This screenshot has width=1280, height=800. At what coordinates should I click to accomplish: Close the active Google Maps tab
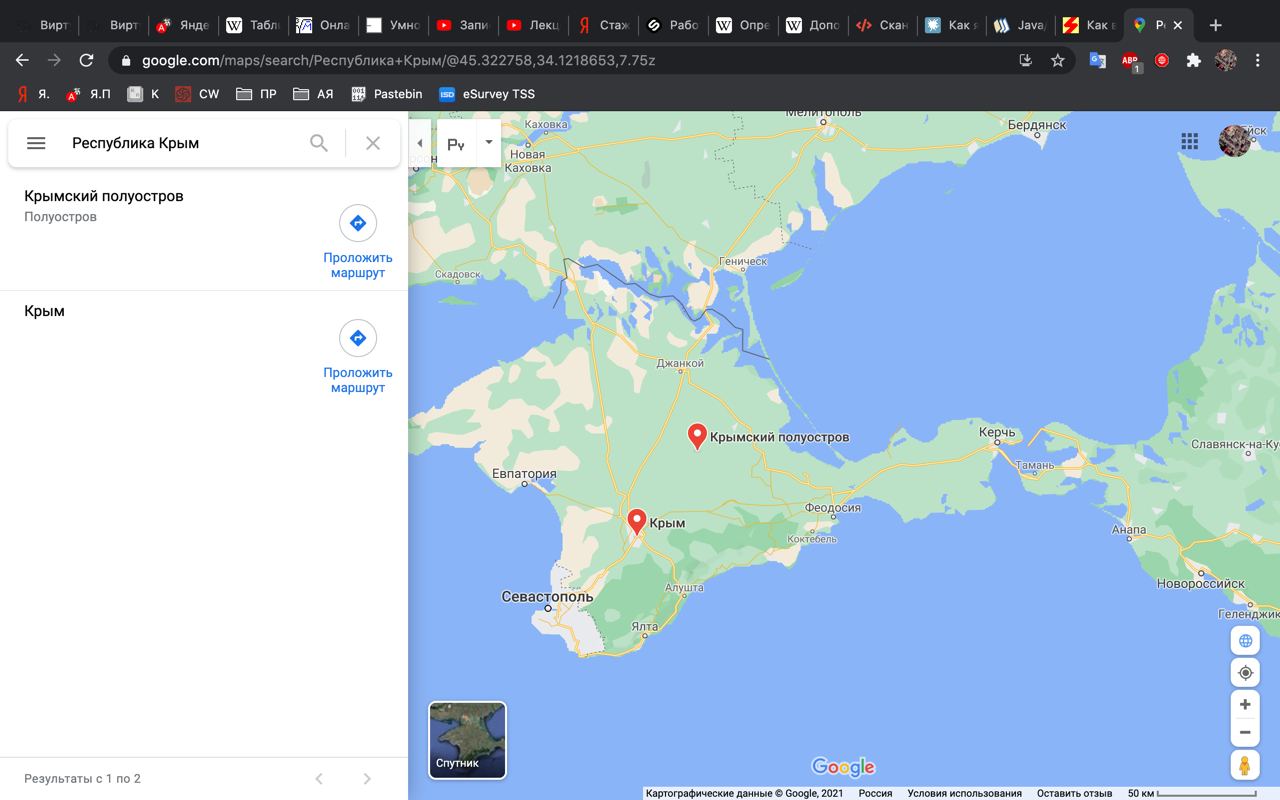1179,25
